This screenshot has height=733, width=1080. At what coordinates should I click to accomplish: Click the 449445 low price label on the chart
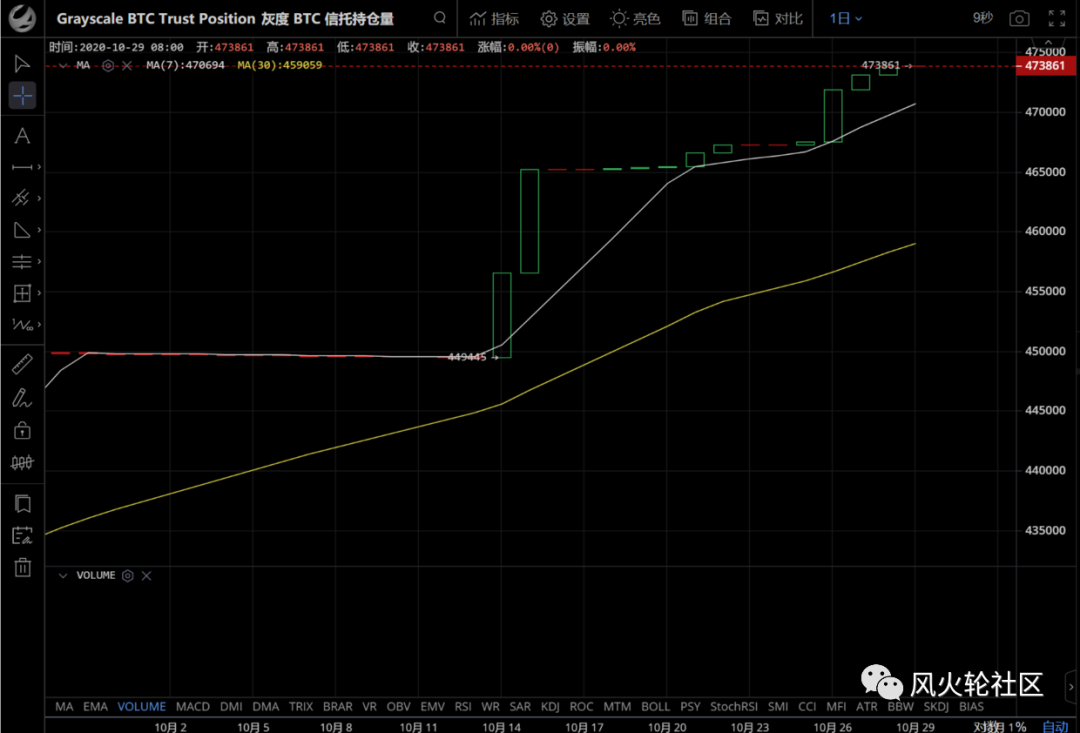point(467,357)
